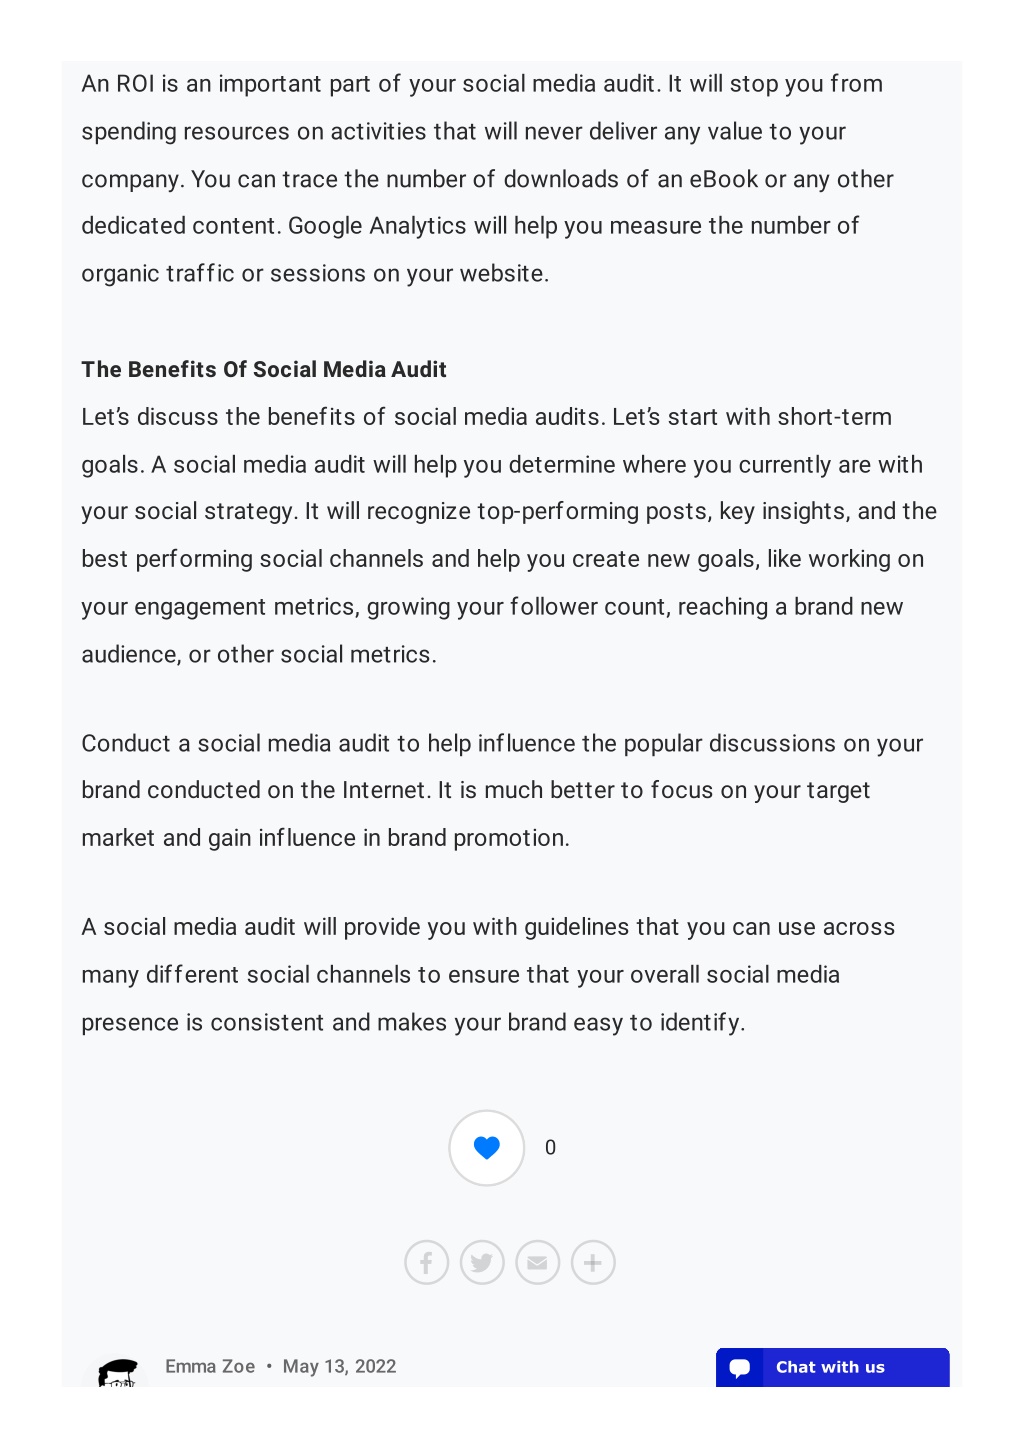Viewport: 1024px width, 1449px height.
Task: Click the like count number 0
Action: click(x=550, y=1148)
